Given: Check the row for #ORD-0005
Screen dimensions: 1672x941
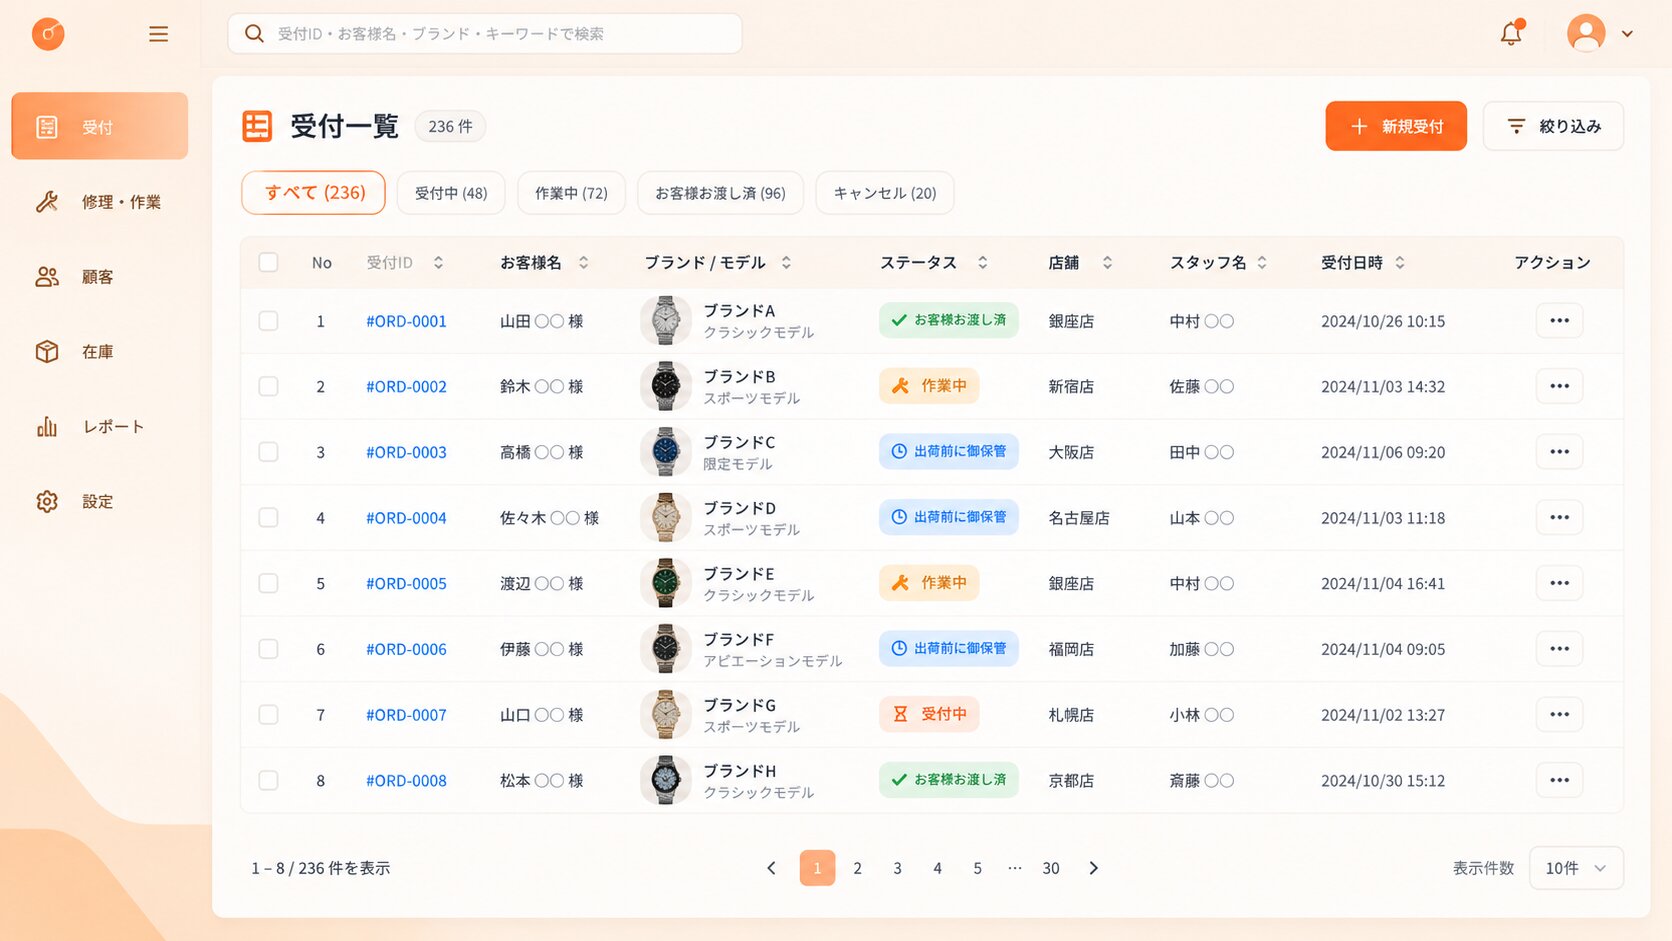Looking at the screenshot, I should pos(268,583).
